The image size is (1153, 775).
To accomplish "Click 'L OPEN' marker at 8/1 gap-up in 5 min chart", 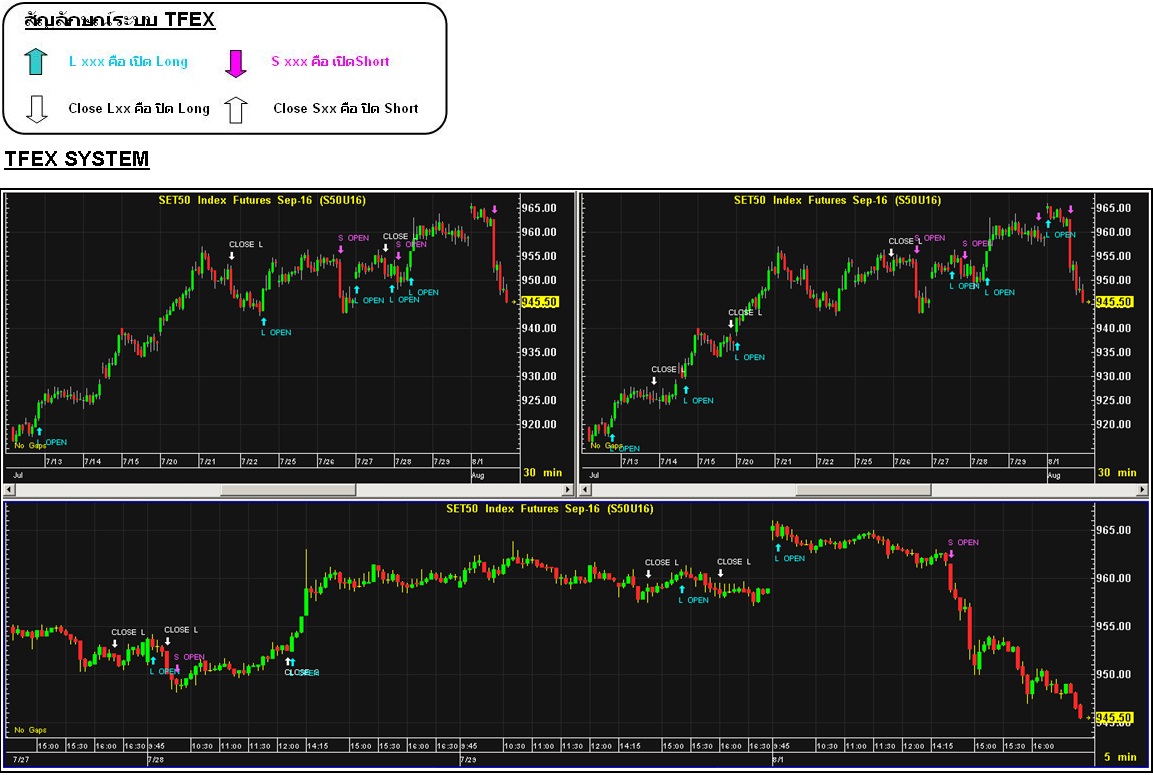I will [x=790, y=559].
